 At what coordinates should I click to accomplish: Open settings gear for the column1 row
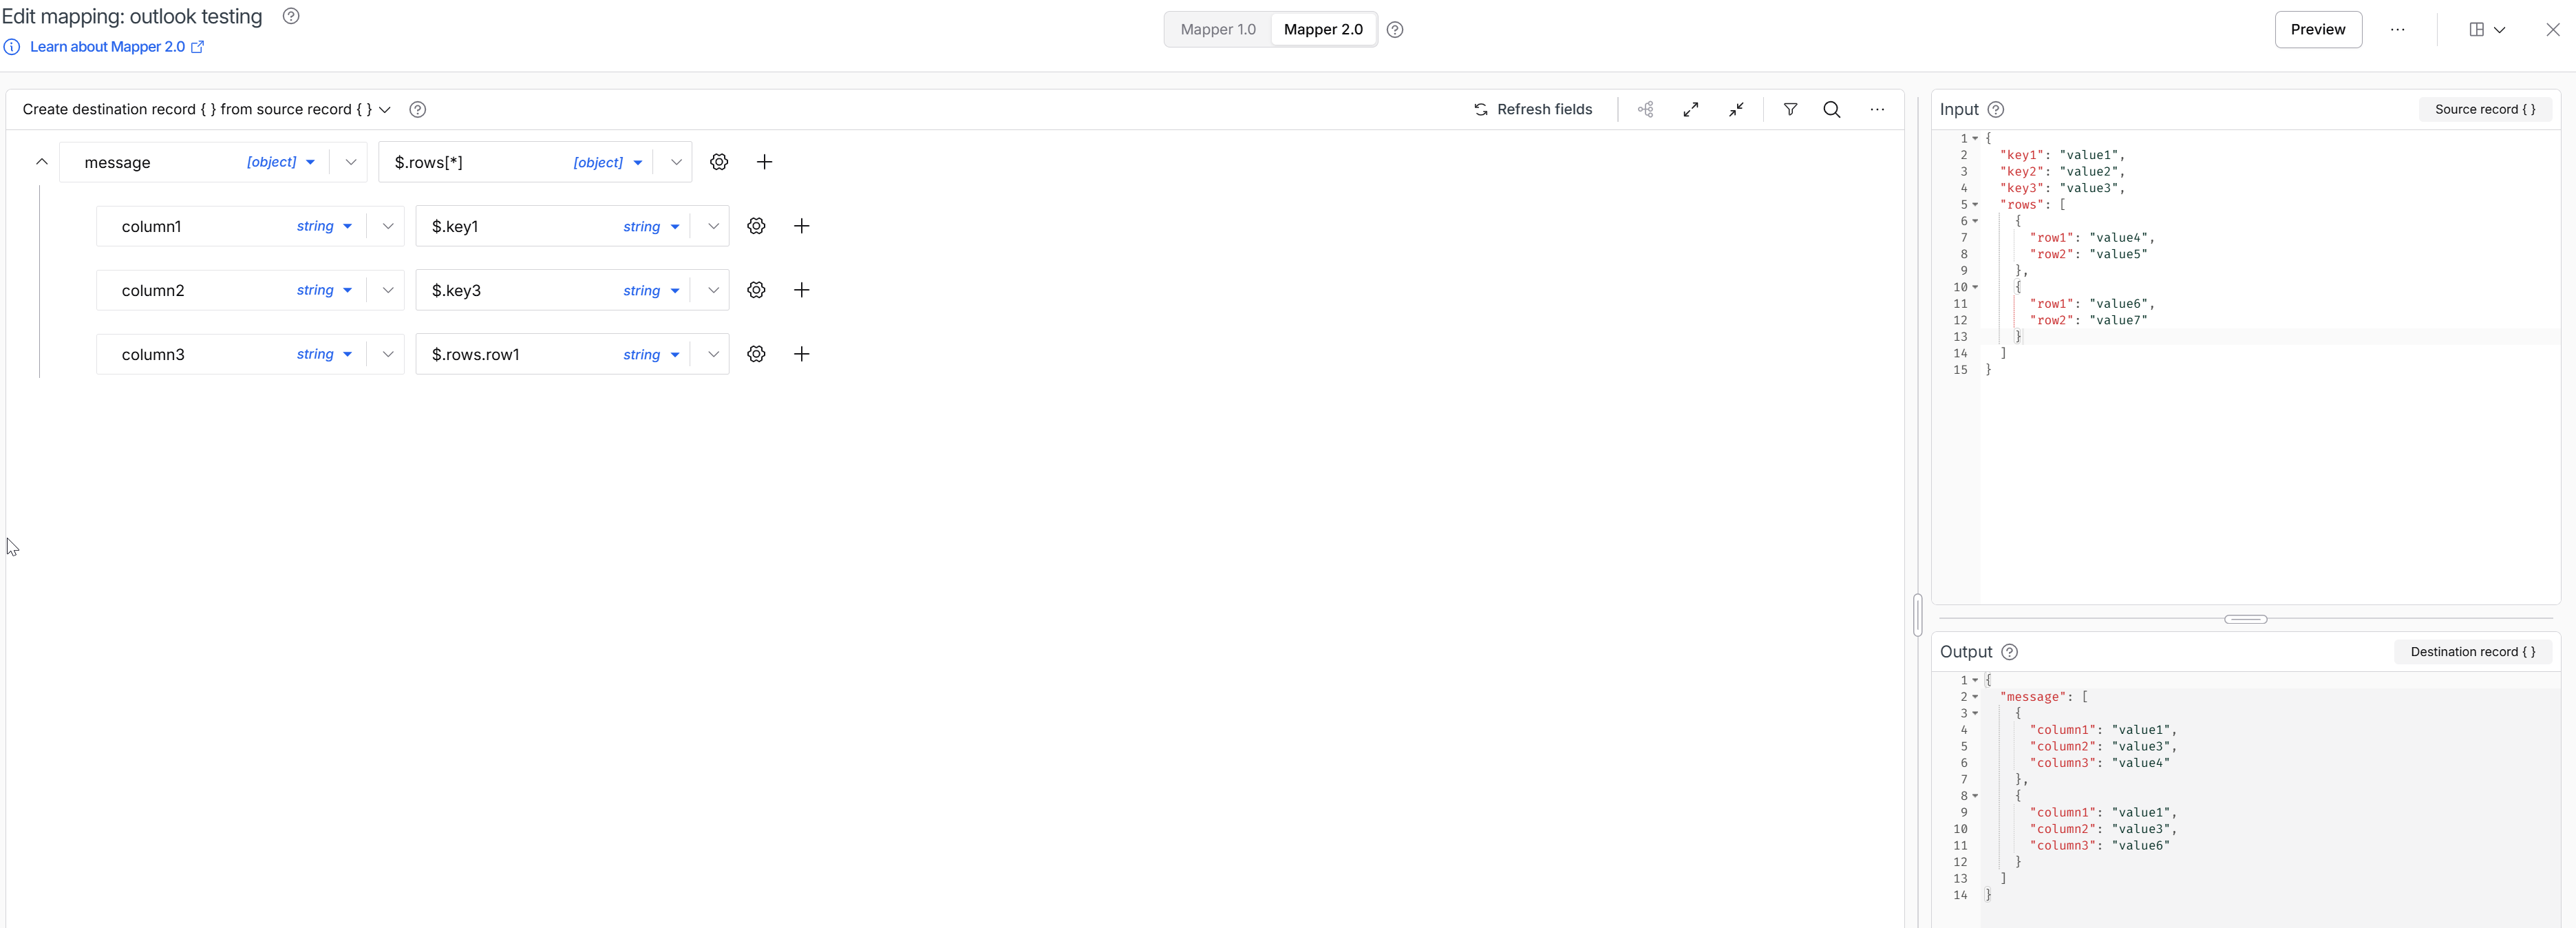[x=756, y=226]
